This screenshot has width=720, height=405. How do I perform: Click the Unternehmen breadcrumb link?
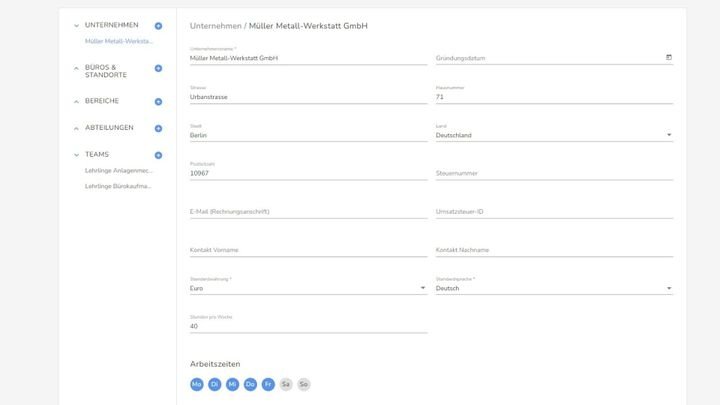(x=215, y=26)
